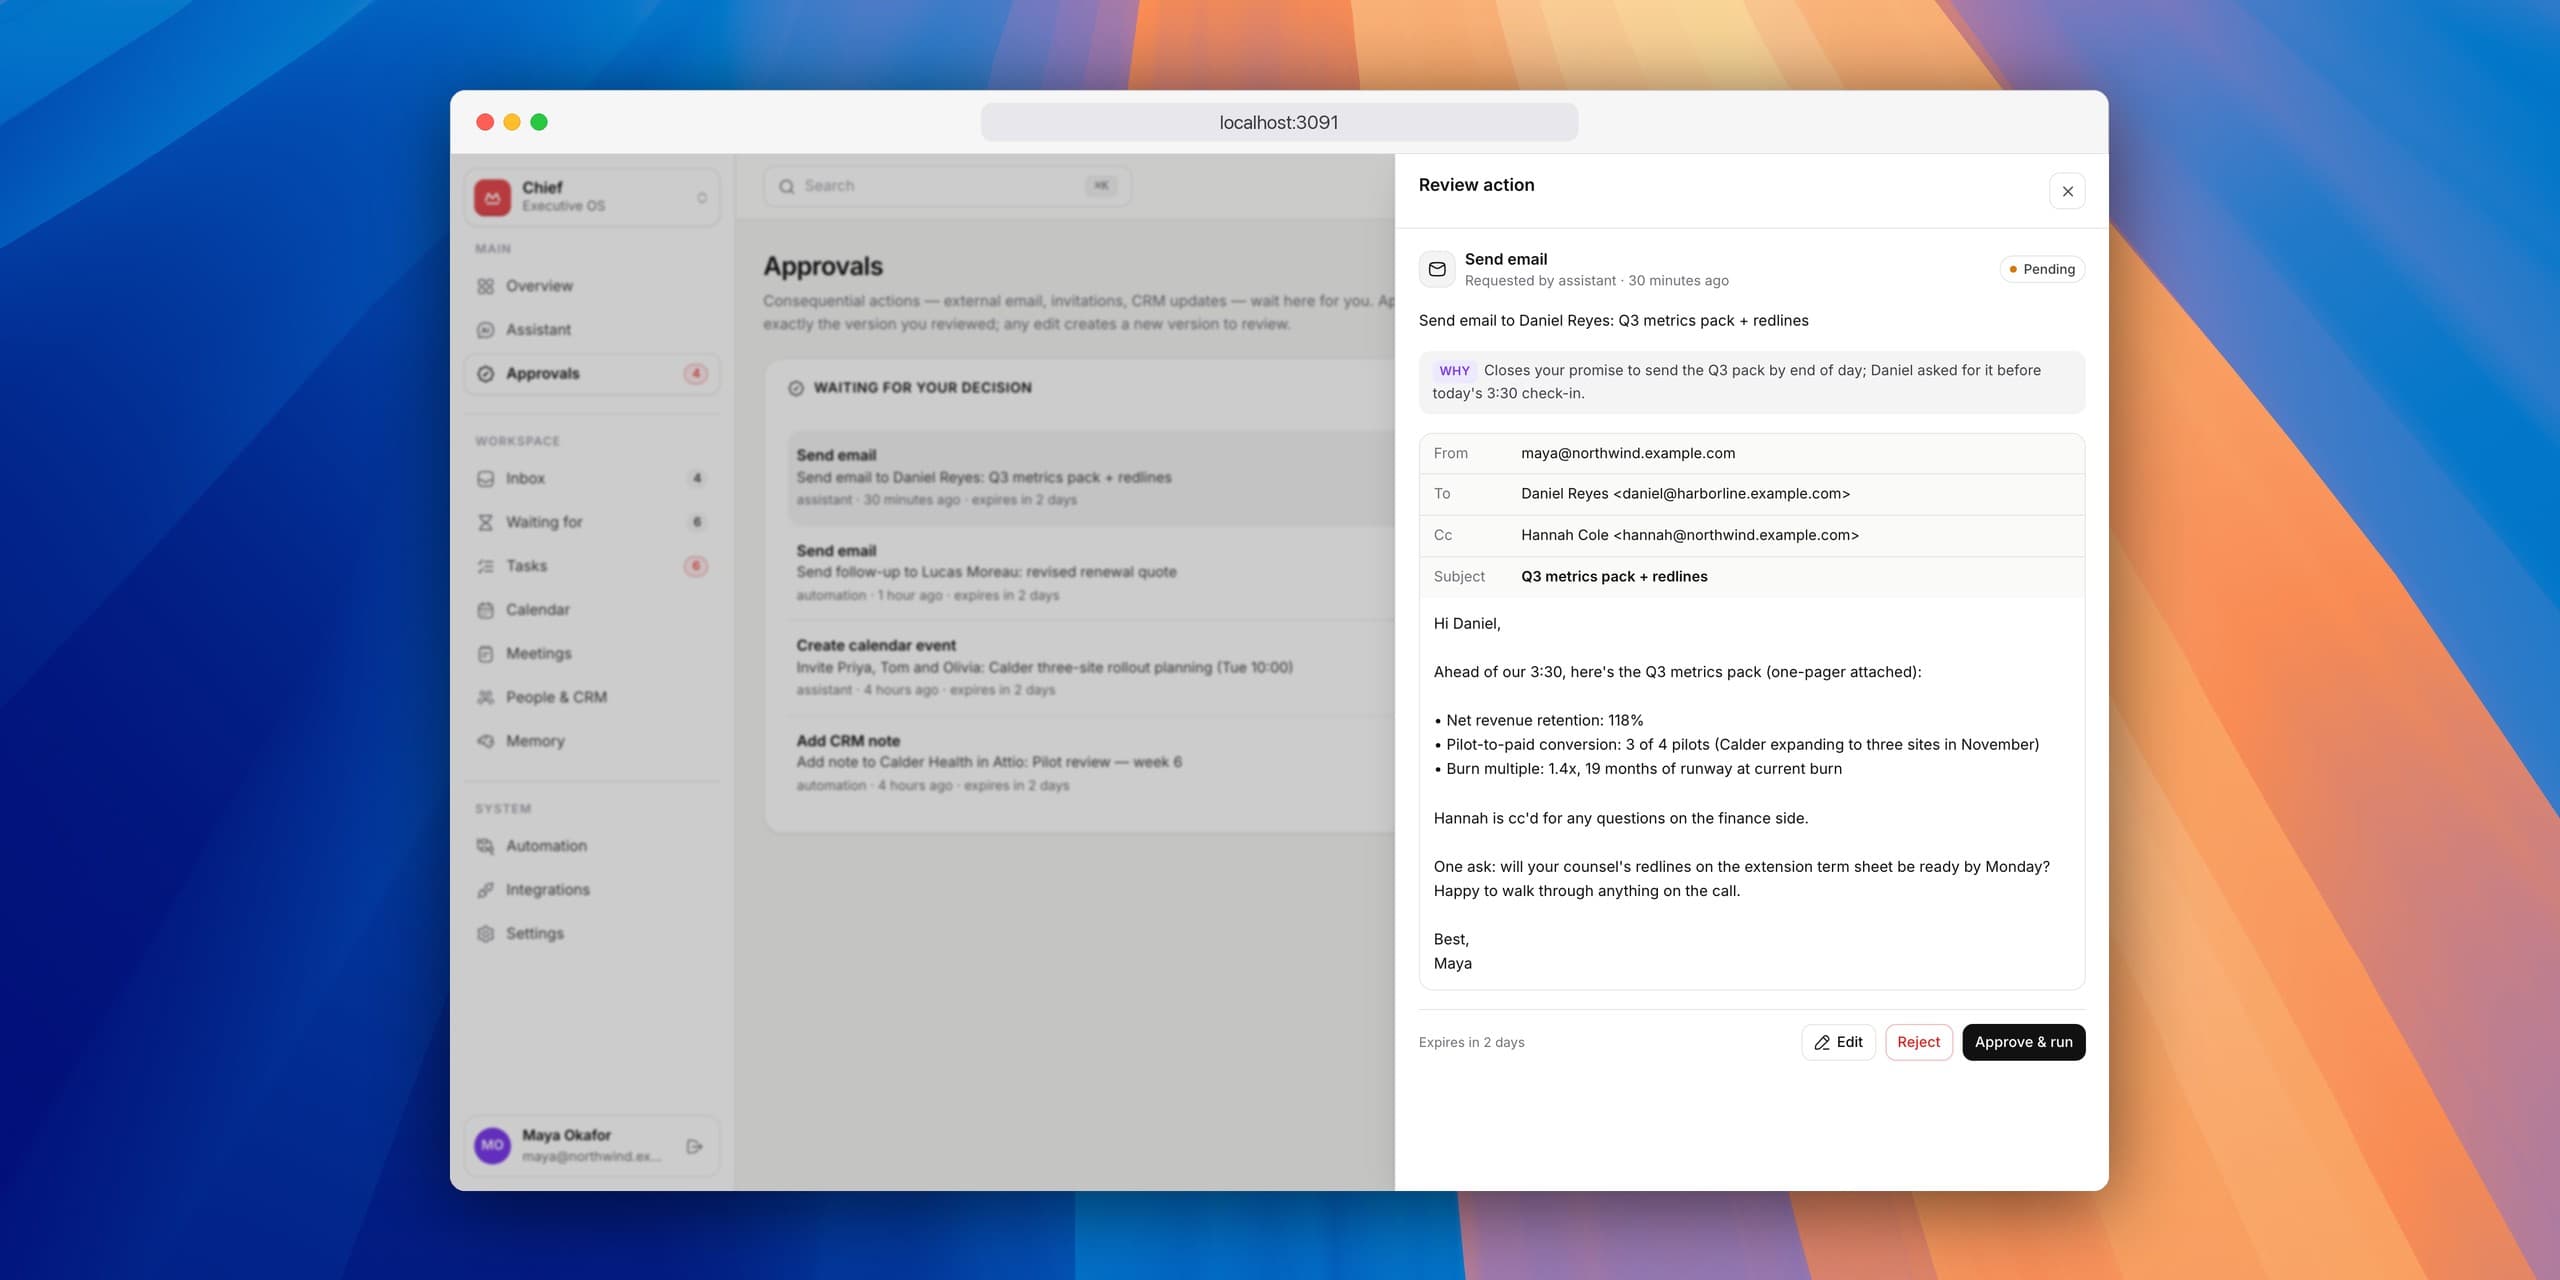Edit the drafted email

[x=1838, y=1042]
